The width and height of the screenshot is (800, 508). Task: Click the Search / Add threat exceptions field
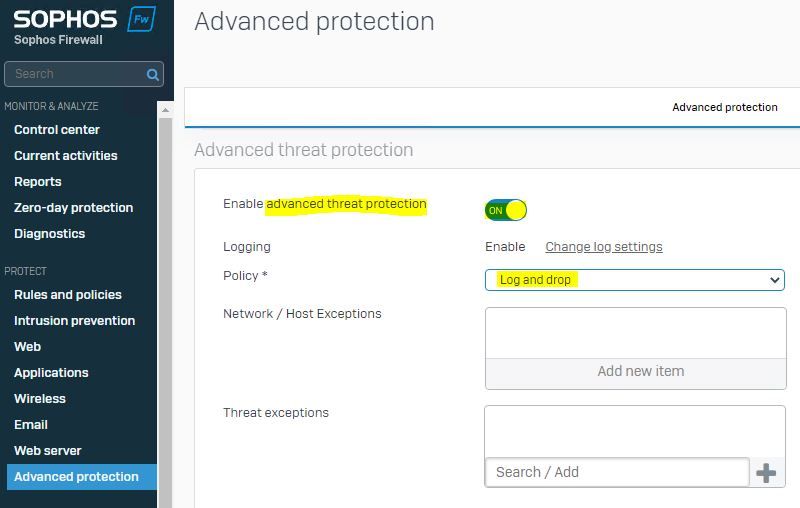[x=617, y=472]
